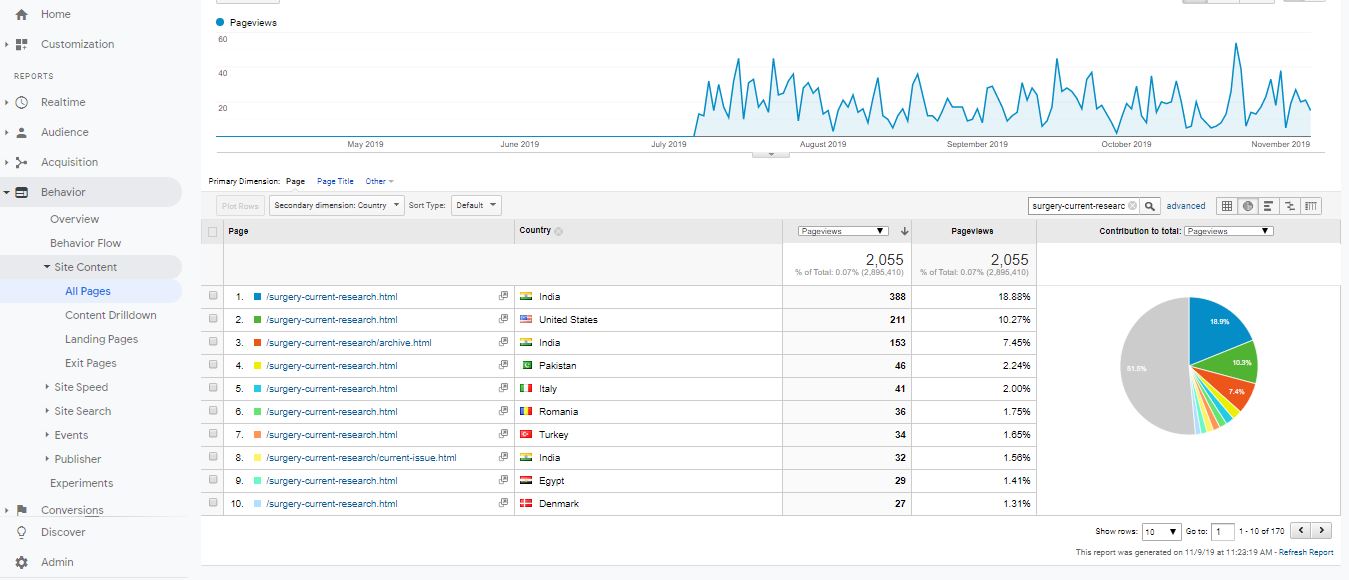Clear the search filter text
1349x580 pixels.
pyautogui.click(x=1132, y=206)
